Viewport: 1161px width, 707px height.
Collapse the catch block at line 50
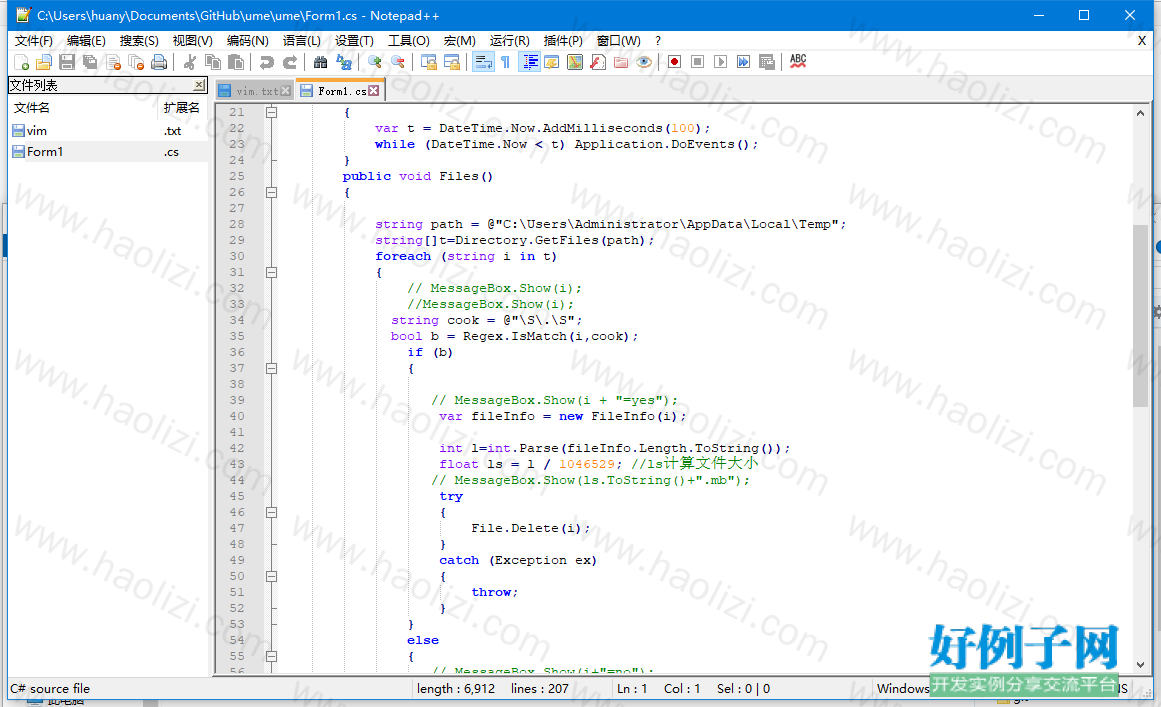(x=272, y=576)
